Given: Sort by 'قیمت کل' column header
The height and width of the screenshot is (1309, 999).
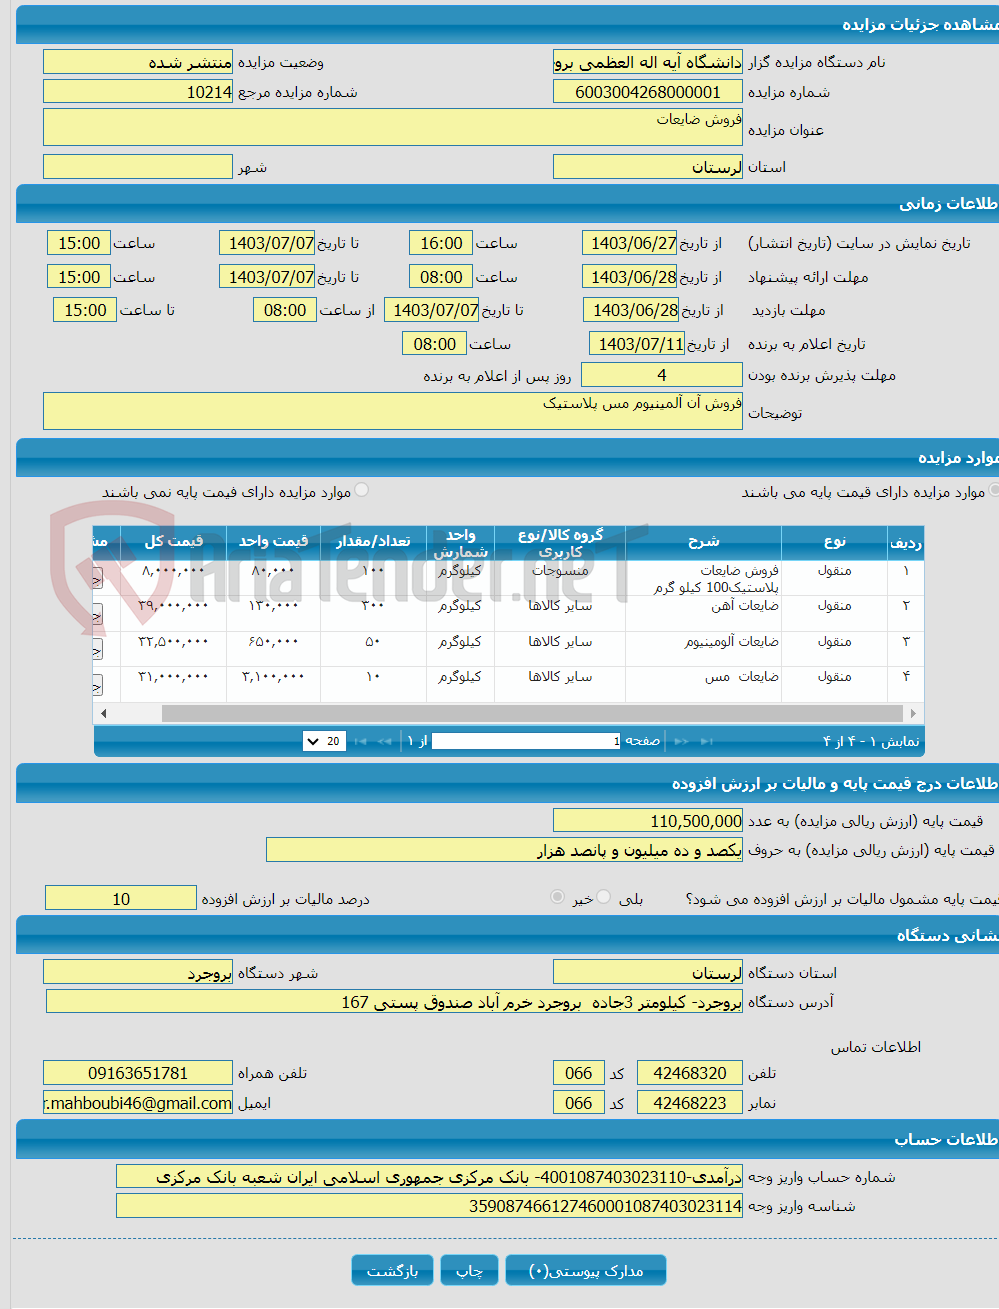Looking at the screenshot, I should click(x=174, y=542).
